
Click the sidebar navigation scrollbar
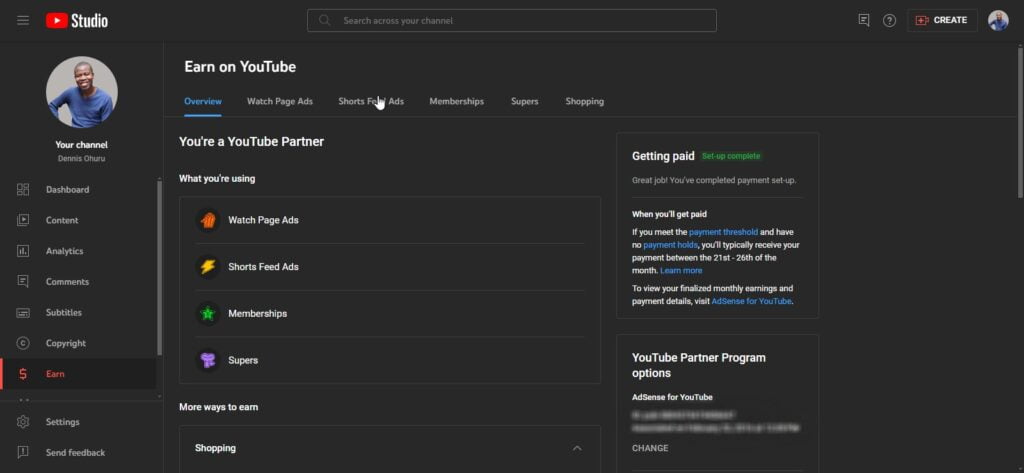pyautogui.click(x=159, y=266)
